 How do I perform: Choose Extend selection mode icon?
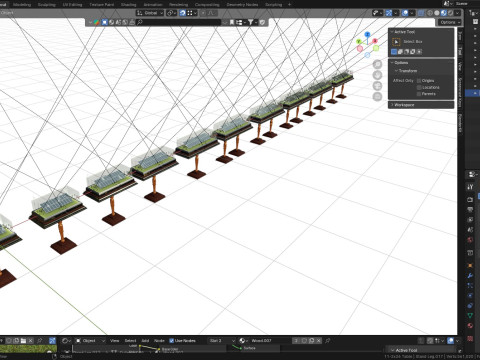400,52
